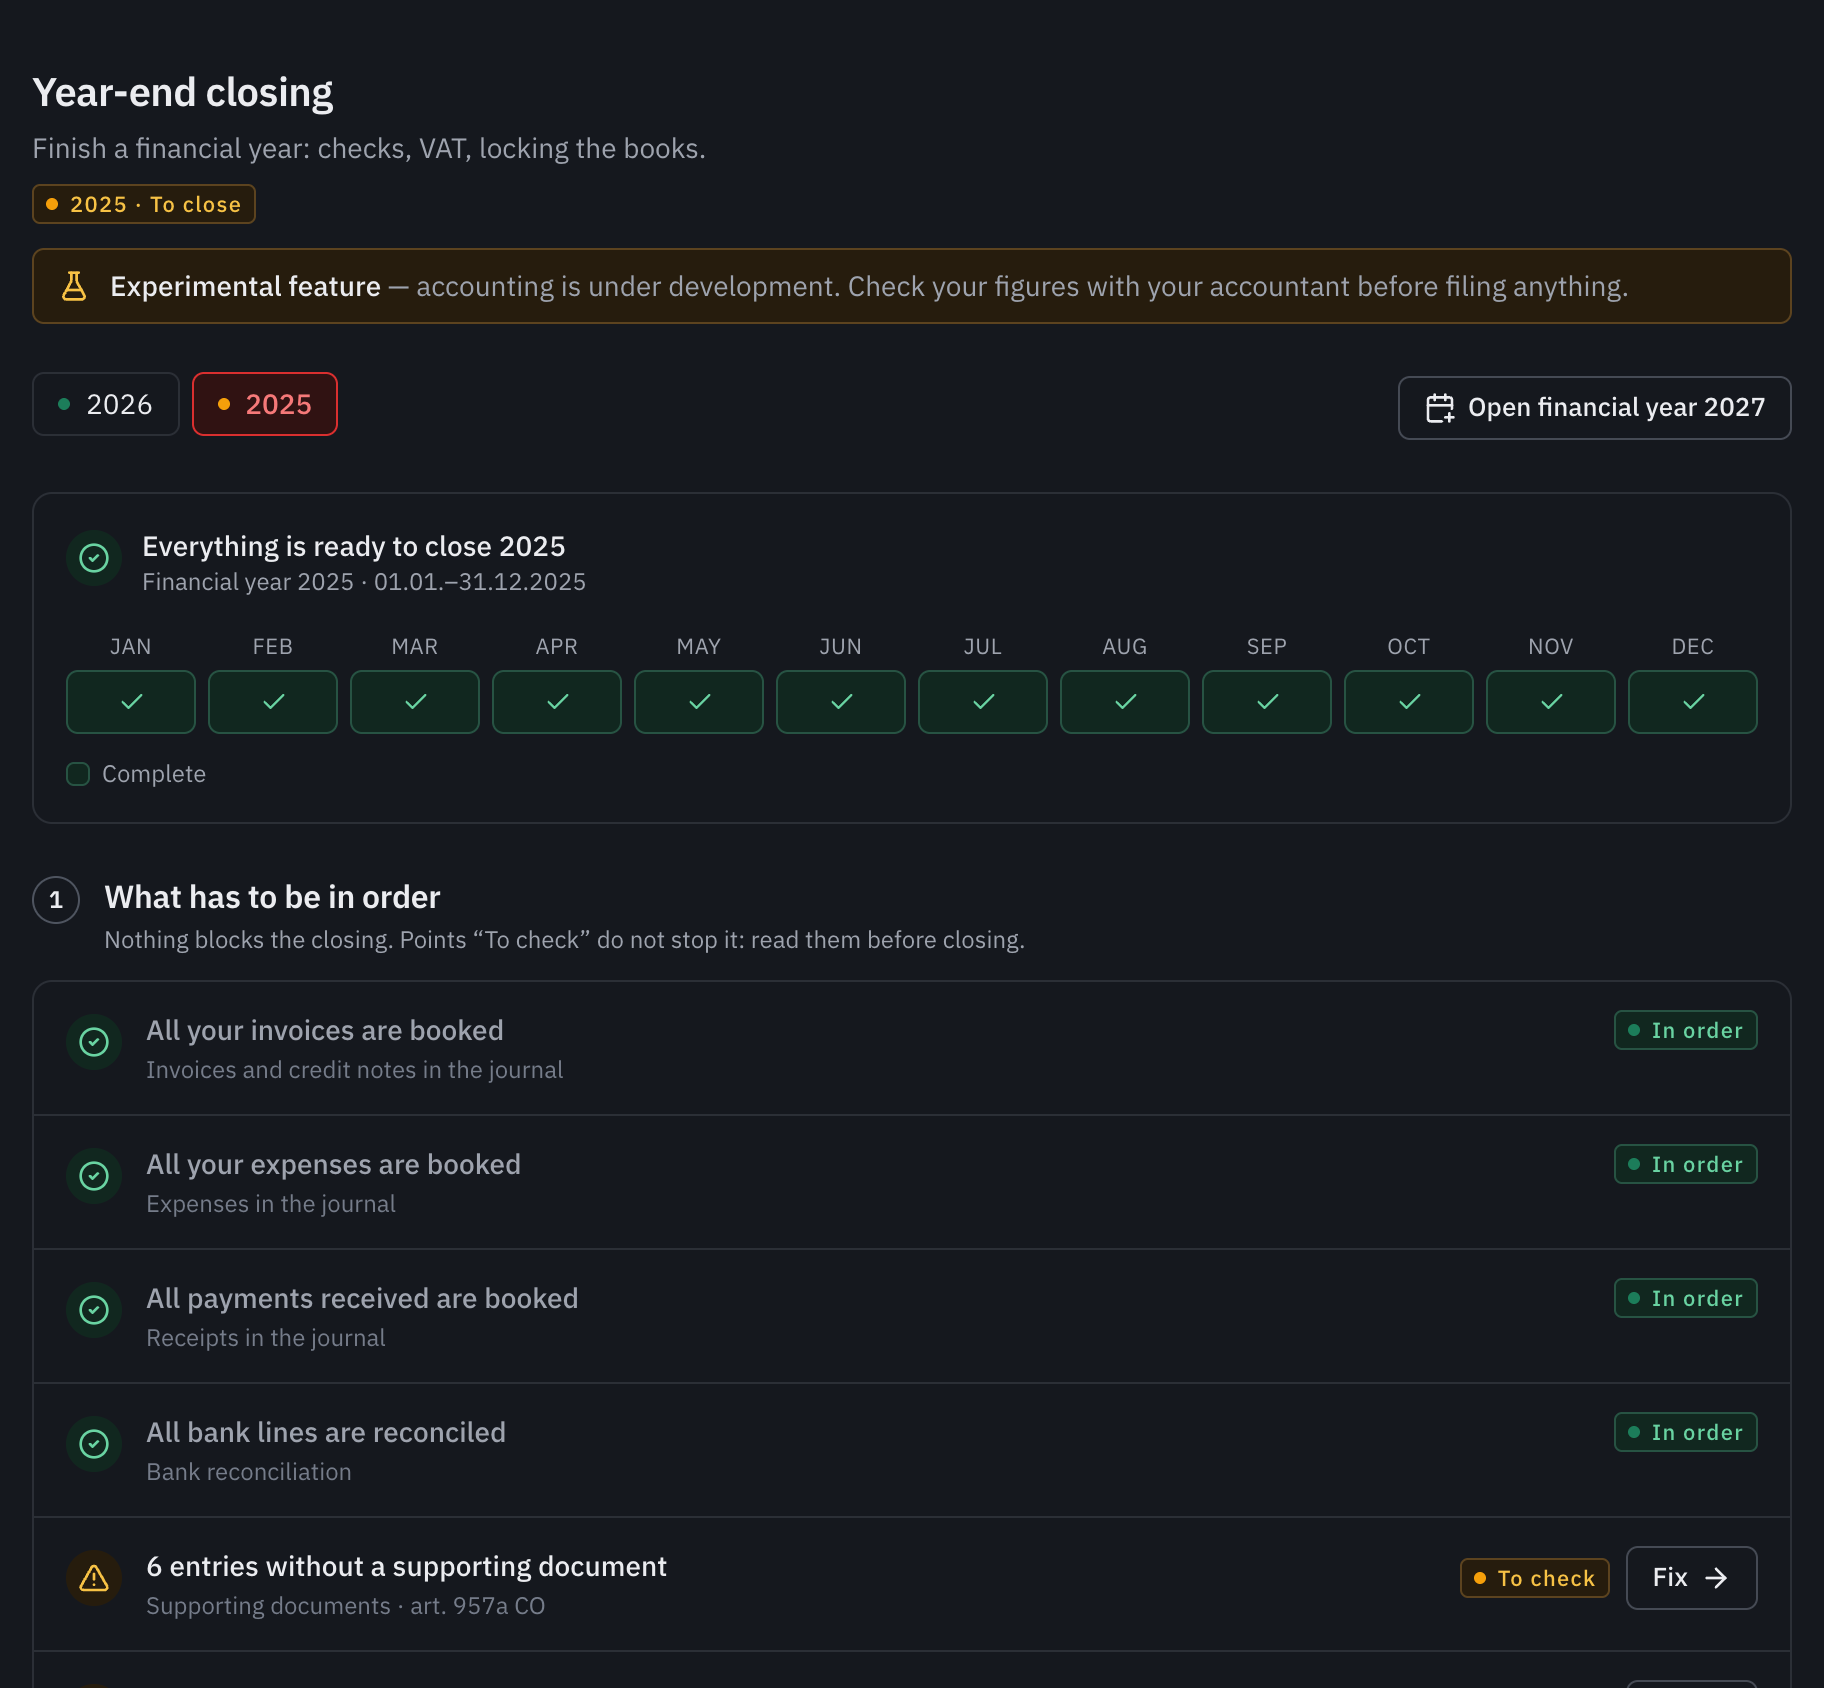Click the calendar-plus icon for opening year 2027
The image size is (1824, 1688).
[x=1440, y=408]
